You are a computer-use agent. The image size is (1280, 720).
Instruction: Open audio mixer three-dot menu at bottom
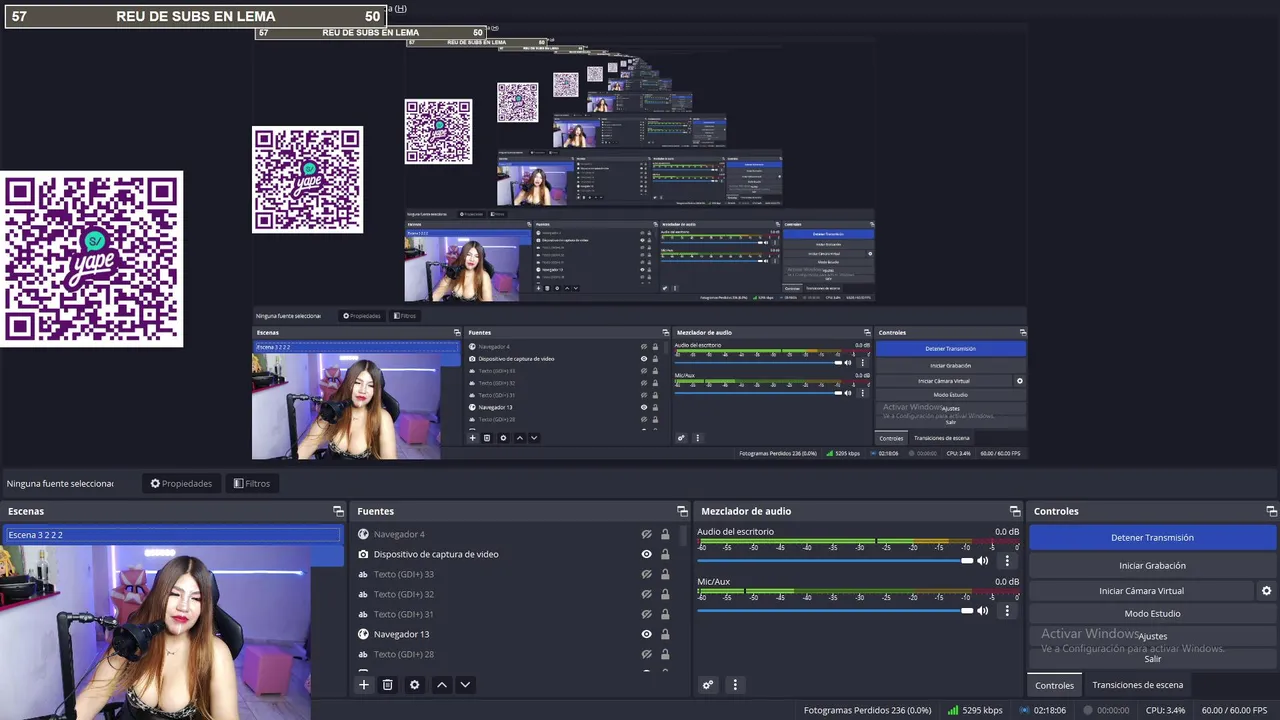(x=735, y=685)
